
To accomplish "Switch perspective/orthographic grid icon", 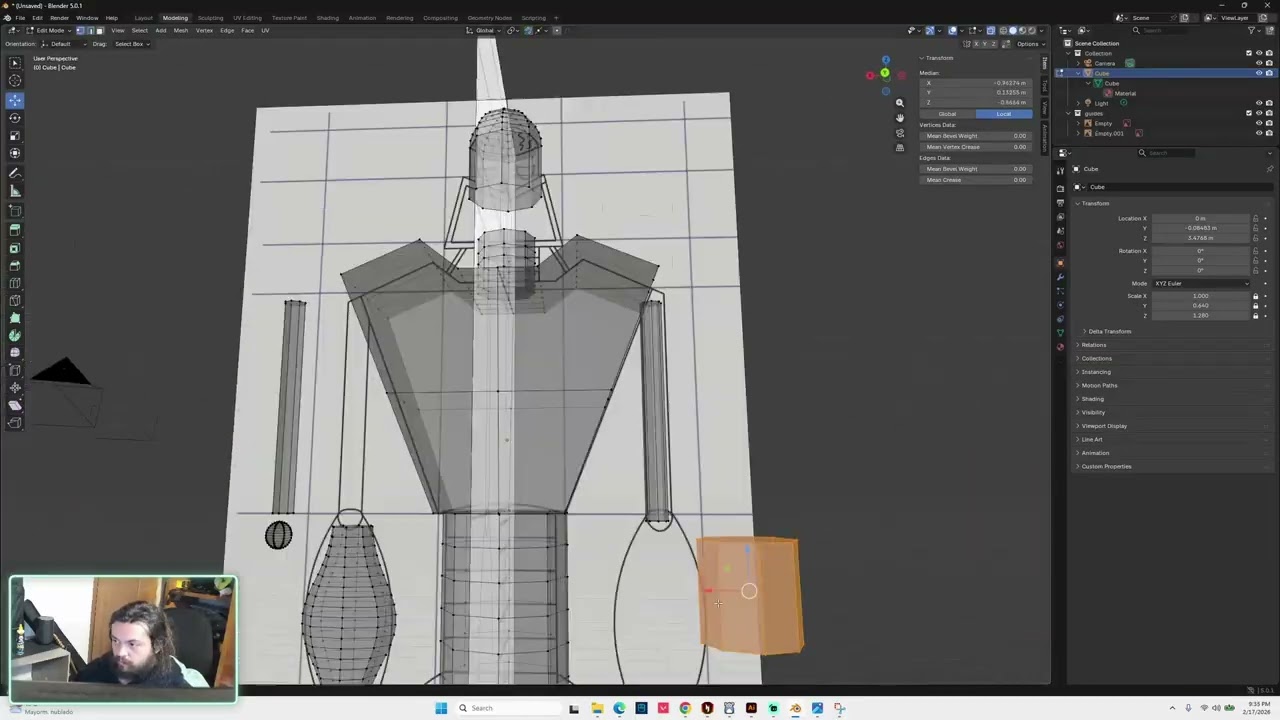I will click(x=899, y=148).
